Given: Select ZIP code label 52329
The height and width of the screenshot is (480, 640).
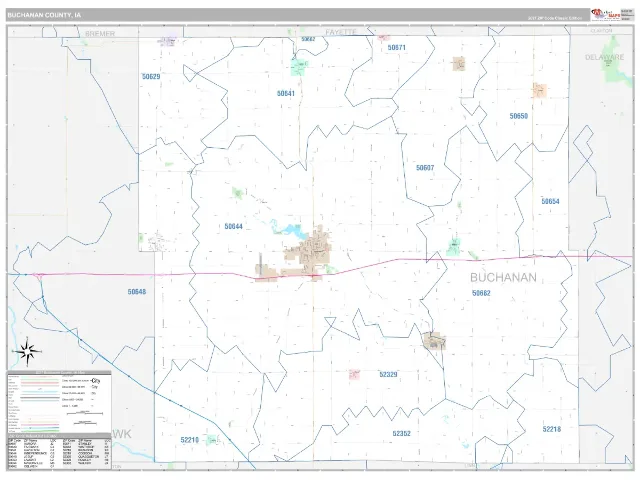Looking at the screenshot, I should (388, 374).
